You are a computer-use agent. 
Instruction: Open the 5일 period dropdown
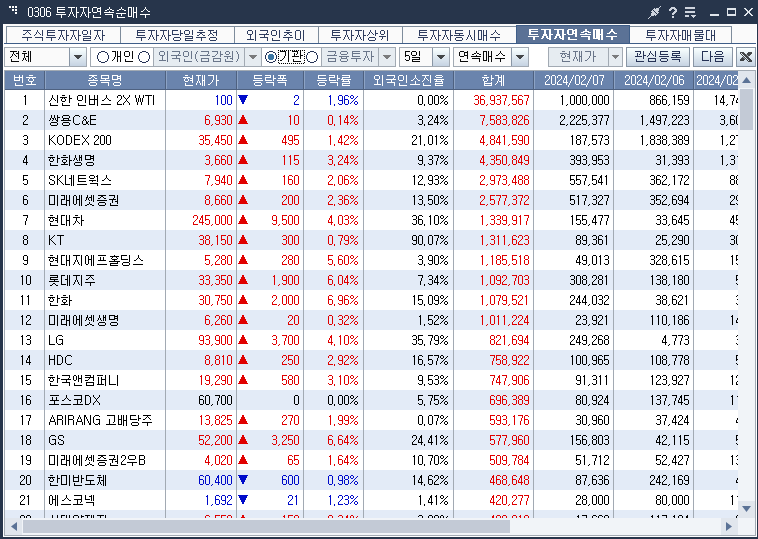[440, 58]
